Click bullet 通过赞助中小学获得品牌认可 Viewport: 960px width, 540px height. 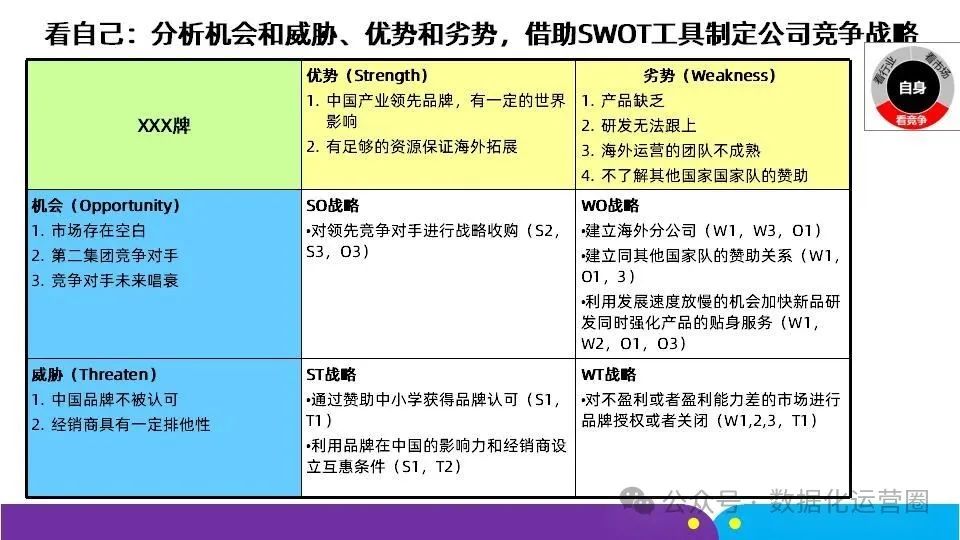pyautogui.click(x=433, y=410)
